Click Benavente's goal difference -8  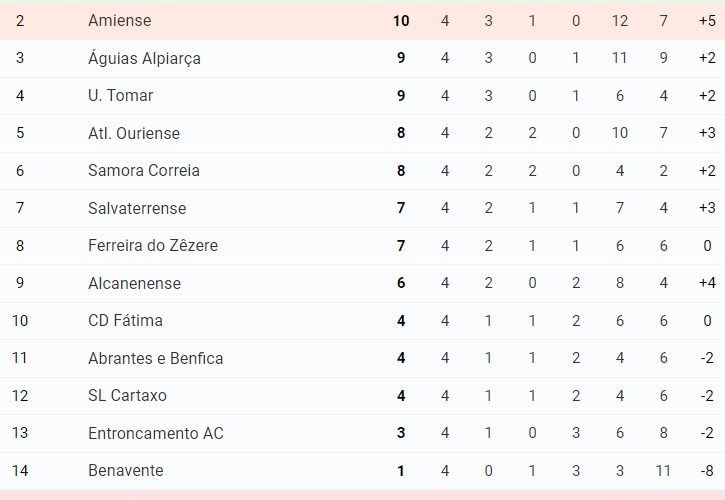(x=707, y=471)
